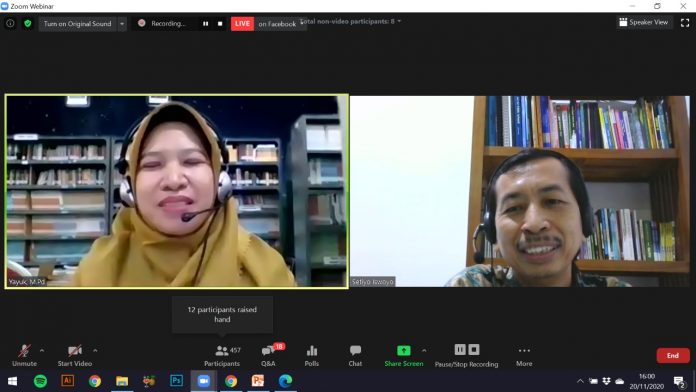This screenshot has width=696, height=392.
Task: Click the red End button
Action: (673, 356)
